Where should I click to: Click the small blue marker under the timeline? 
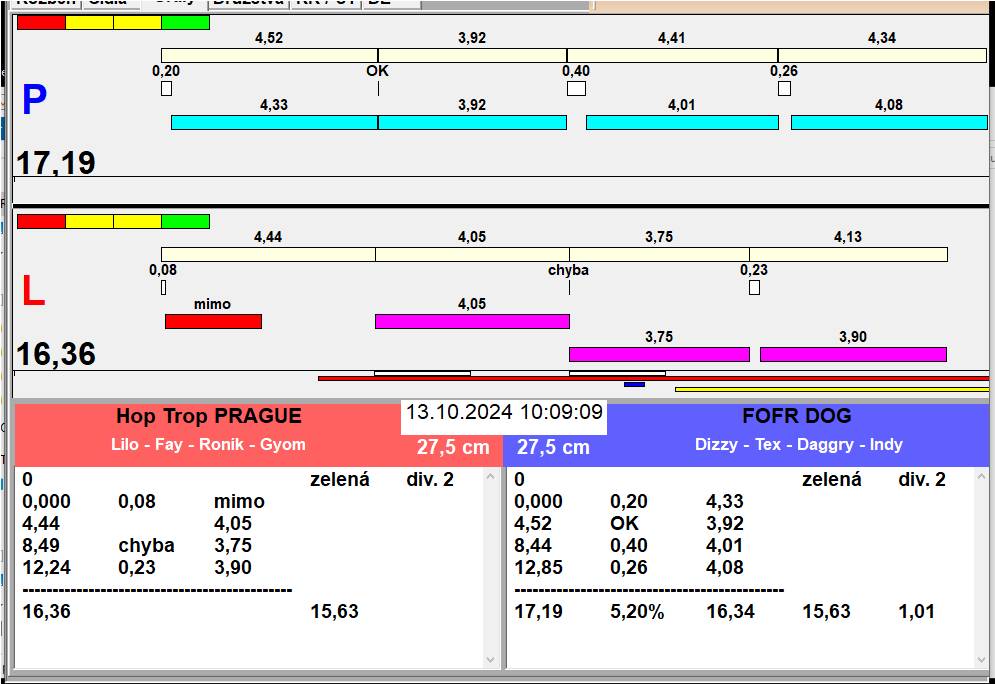[635, 385]
